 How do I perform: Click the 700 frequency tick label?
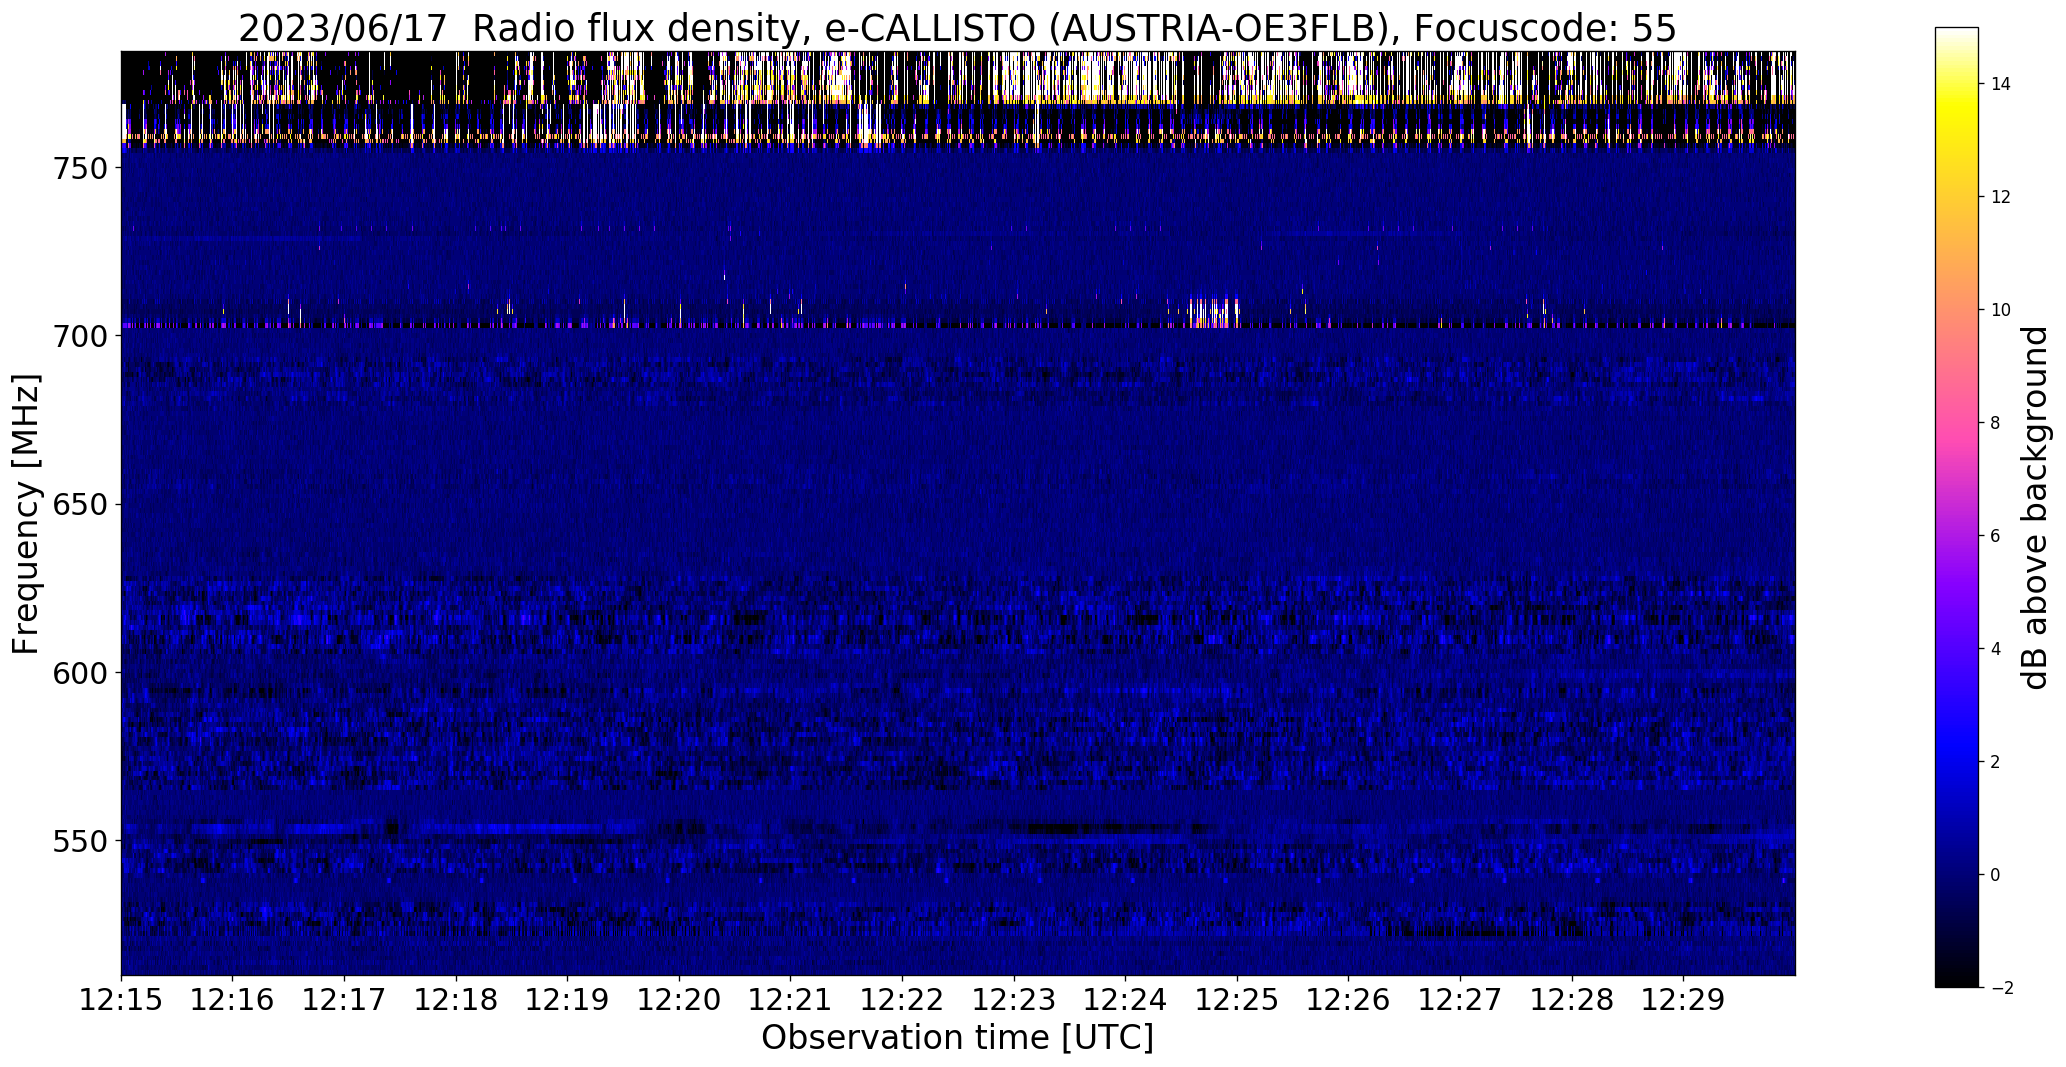pos(79,336)
